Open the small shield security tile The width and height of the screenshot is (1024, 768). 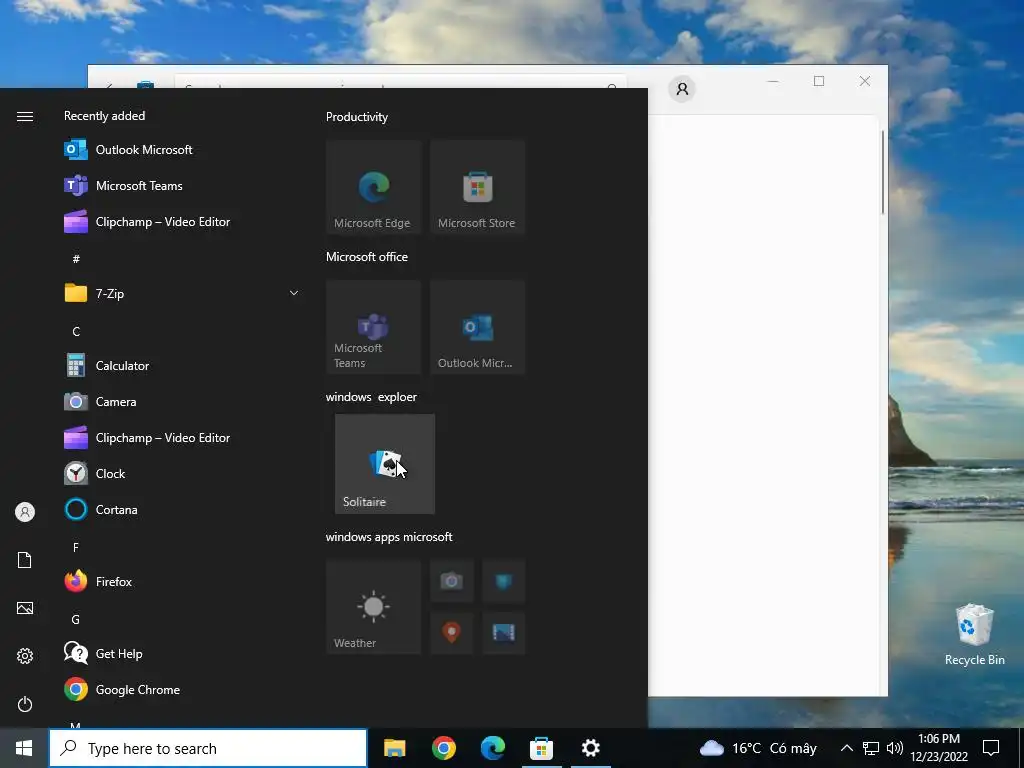point(504,581)
